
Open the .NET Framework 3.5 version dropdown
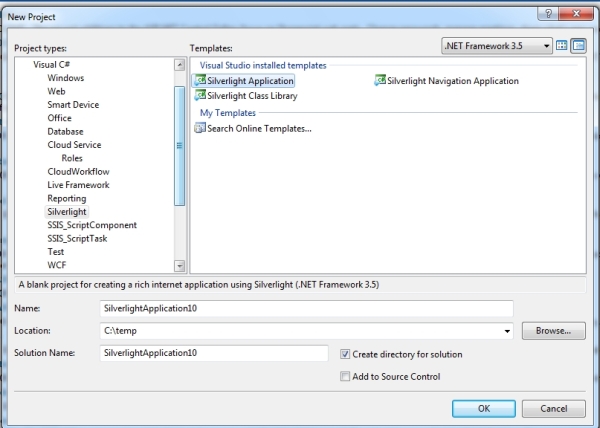[497, 46]
